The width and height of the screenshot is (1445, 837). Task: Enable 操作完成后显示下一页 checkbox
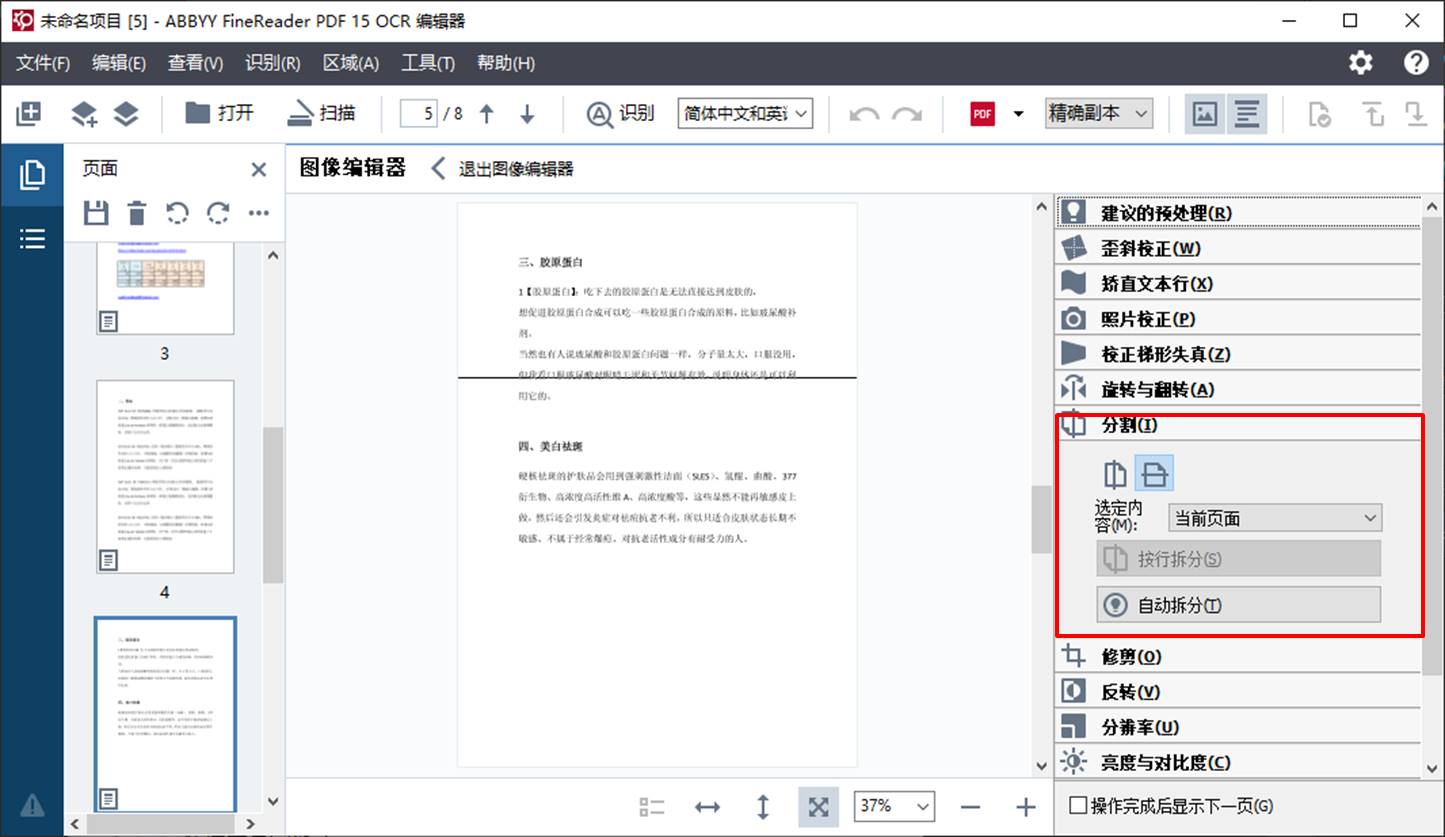1079,806
